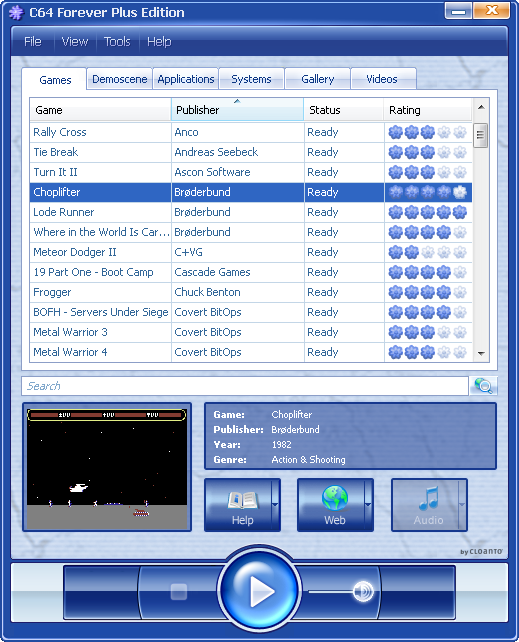Sort list by Publisher column header
Viewport: 519px width, 642px height.
pyautogui.click(x=237, y=110)
